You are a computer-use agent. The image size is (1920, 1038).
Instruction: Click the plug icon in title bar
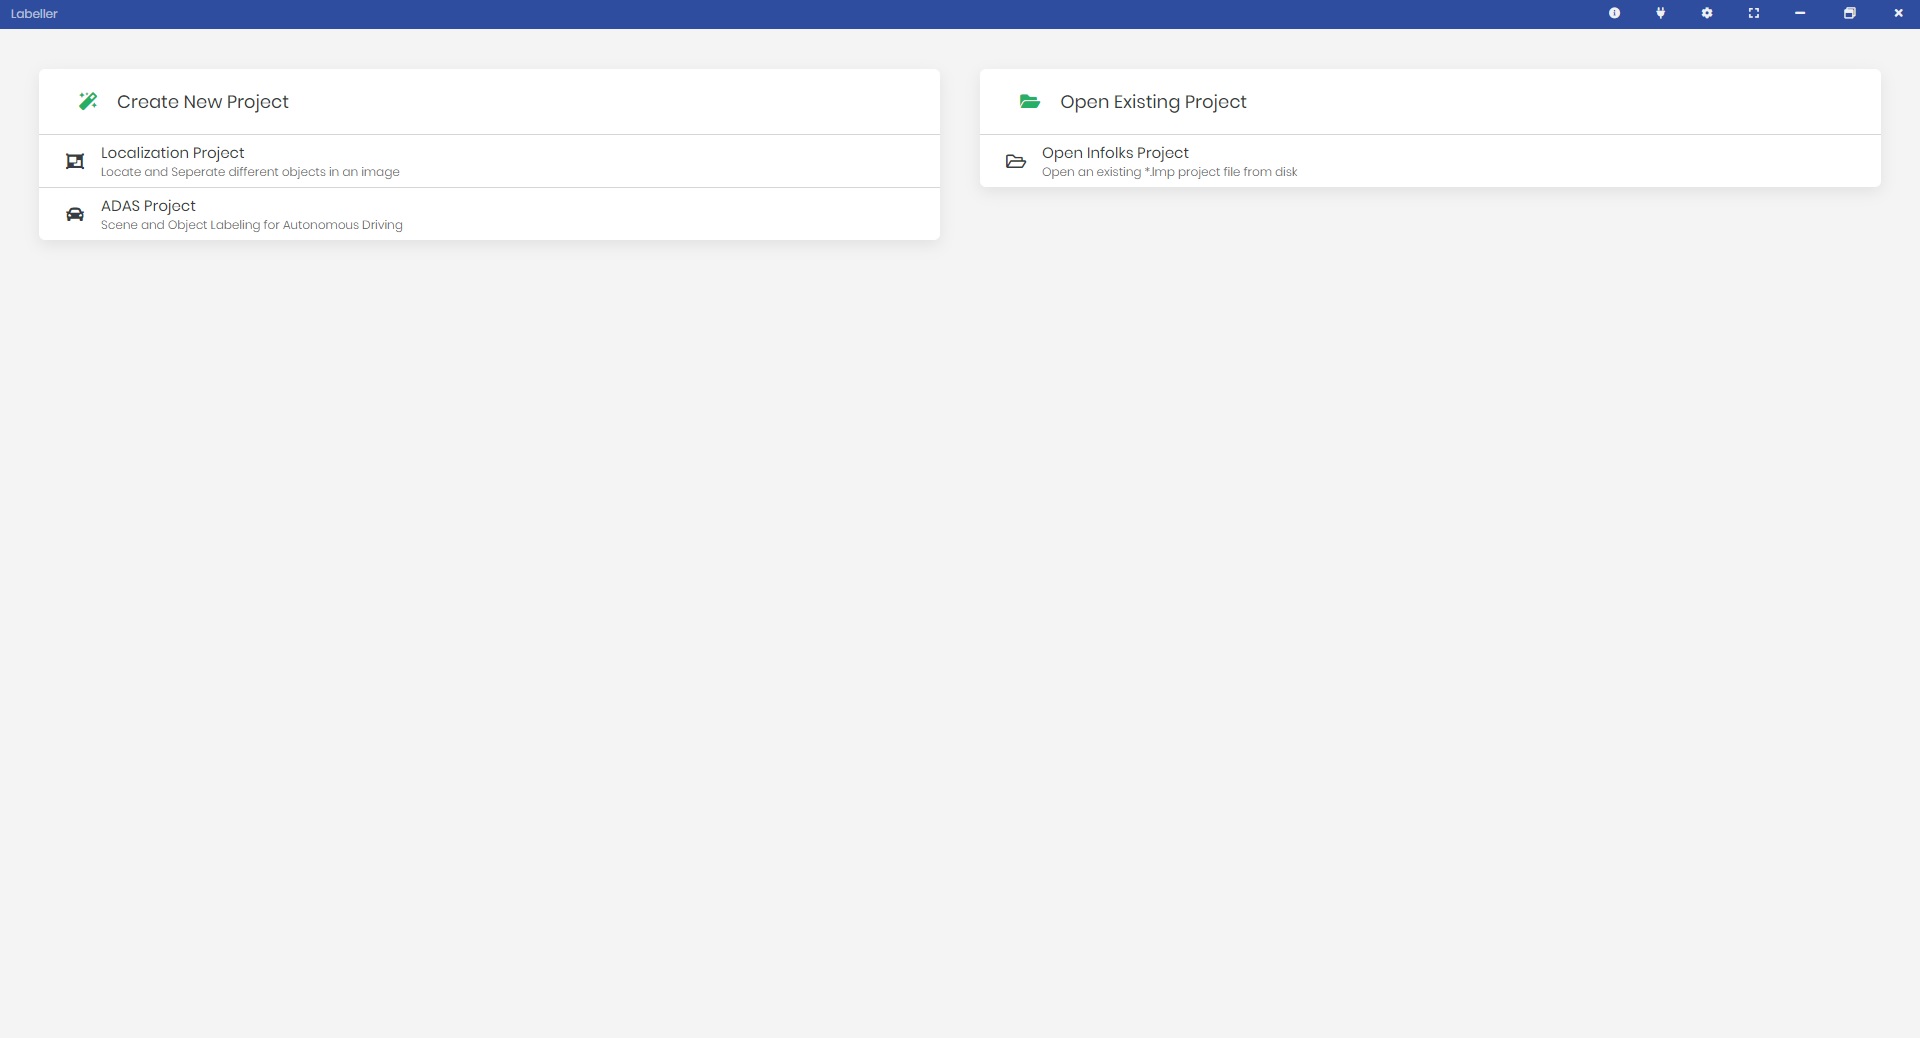pyautogui.click(x=1660, y=13)
